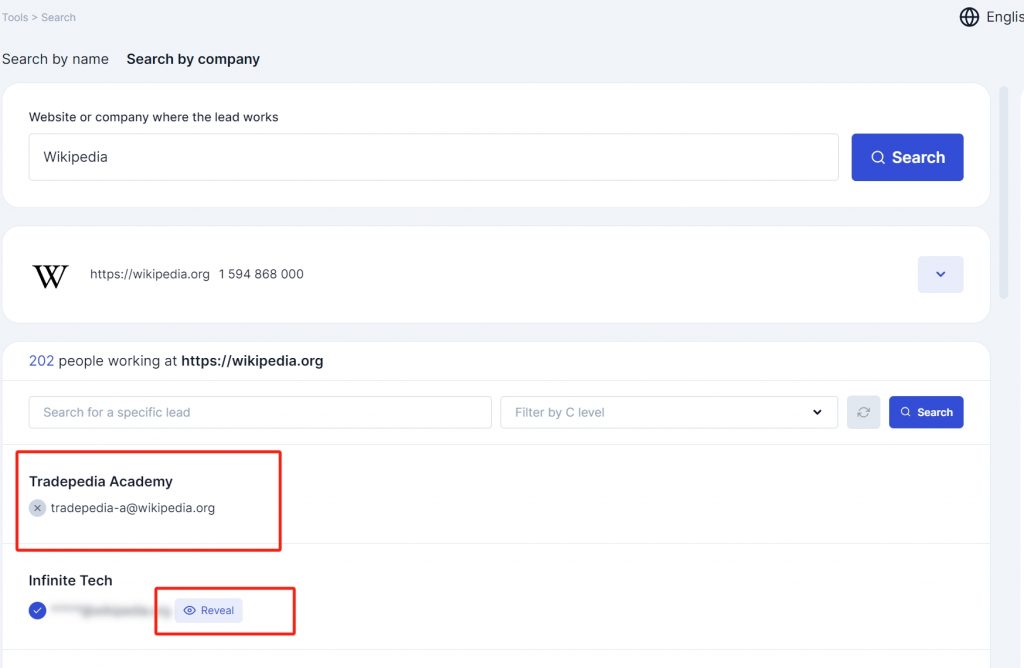Viewport: 1024px width, 668px height.
Task: Click the 202 people count
Action: pyautogui.click(x=41, y=361)
